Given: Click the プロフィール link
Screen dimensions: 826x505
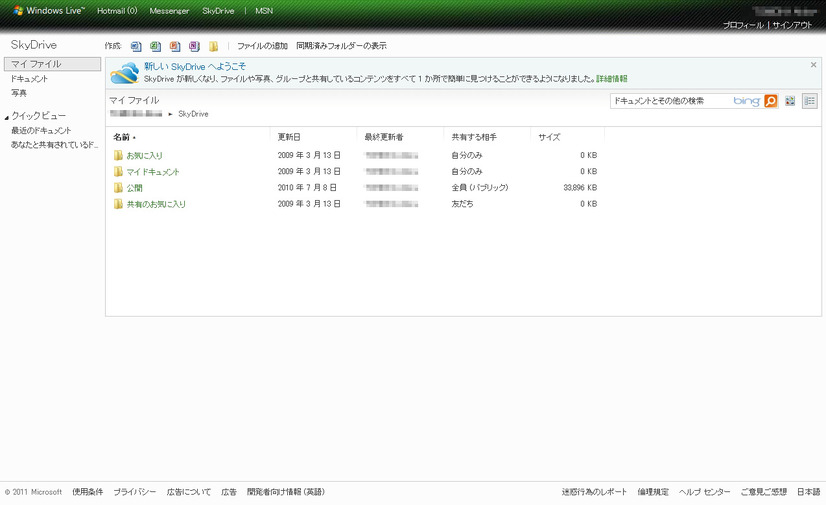Looking at the screenshot, I should point(743,25).
